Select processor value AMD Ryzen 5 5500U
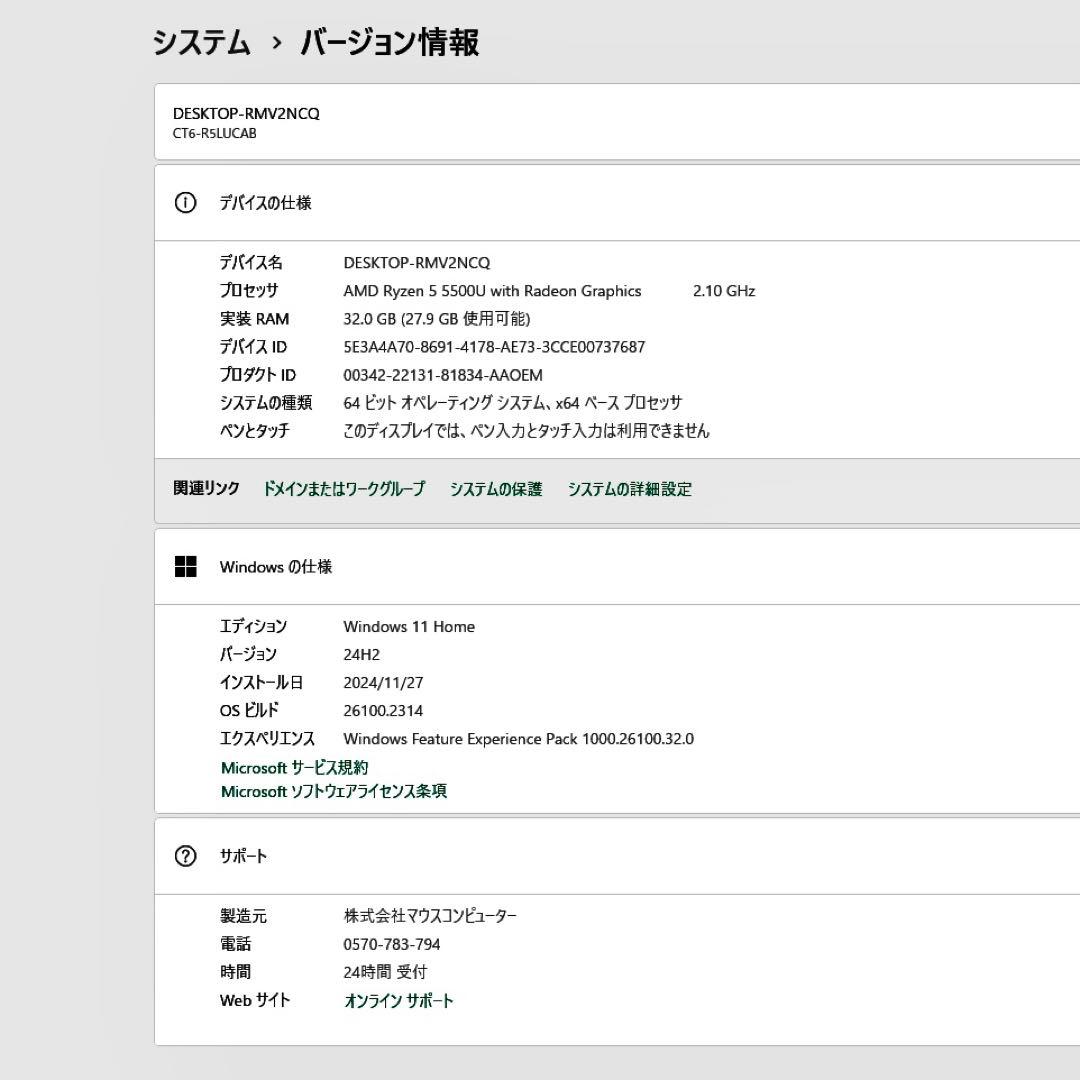 click(x=492, y=291)
